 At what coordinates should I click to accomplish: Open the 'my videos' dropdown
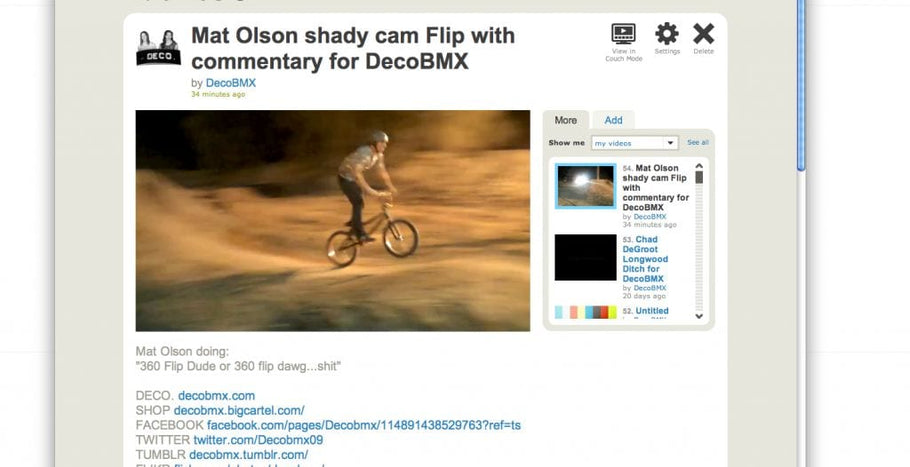point(634,143)
